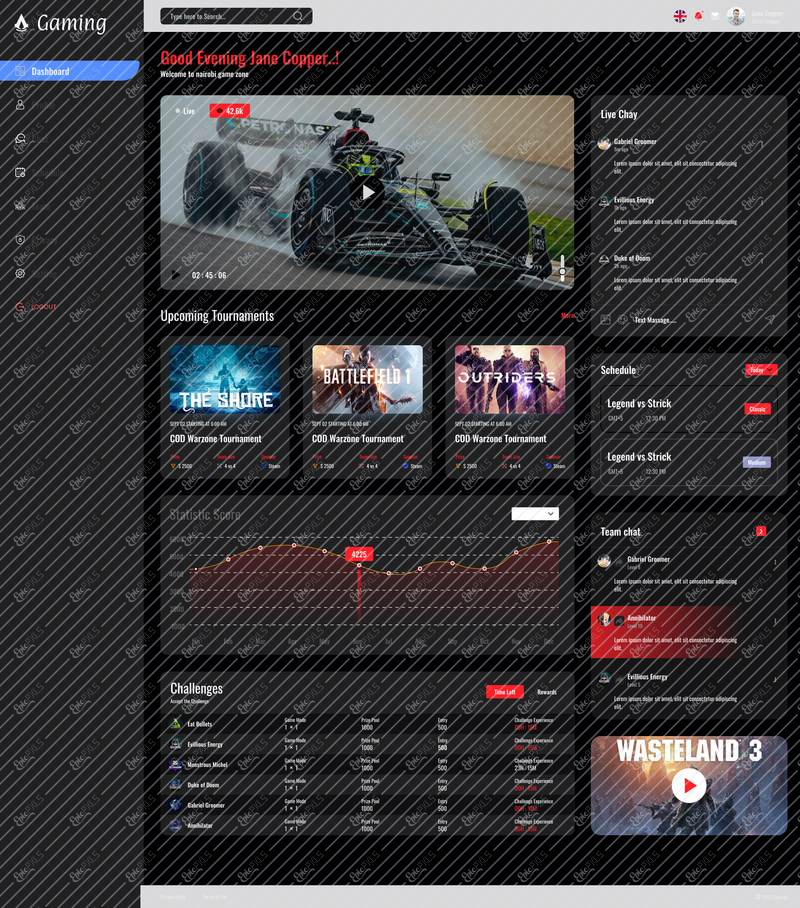Viewport: 800px width, 908px height.
Task: Open the Statistic Score period dropdown
Action: point(535,514)
